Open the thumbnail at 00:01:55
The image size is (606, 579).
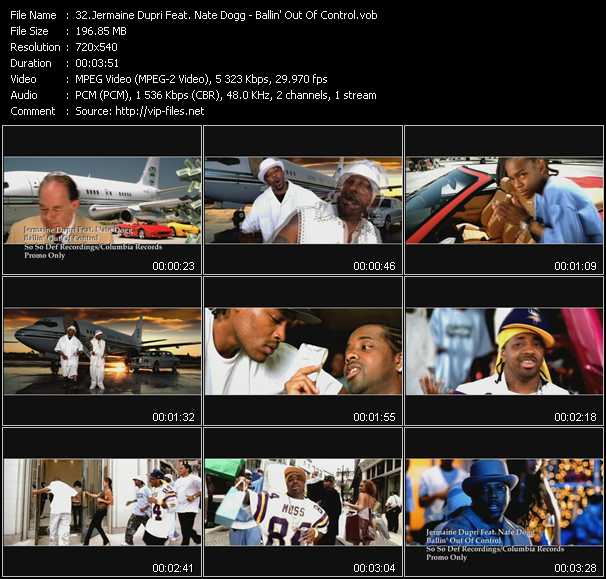point(303,351)
